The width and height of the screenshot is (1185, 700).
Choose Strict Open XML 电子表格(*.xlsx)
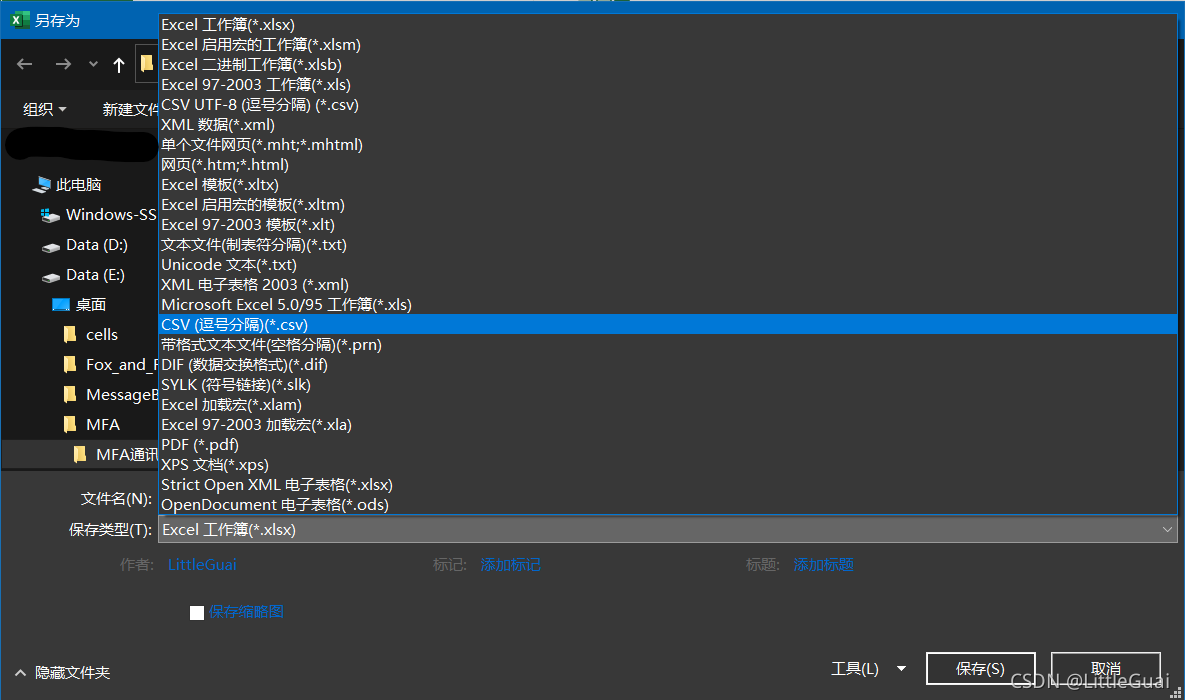coord(668,485)
